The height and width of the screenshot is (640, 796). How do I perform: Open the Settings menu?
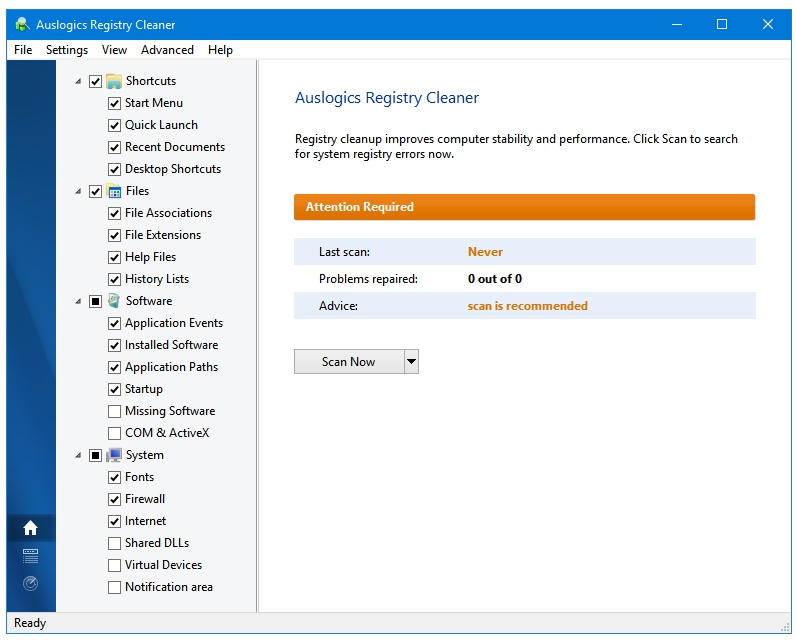67,50
